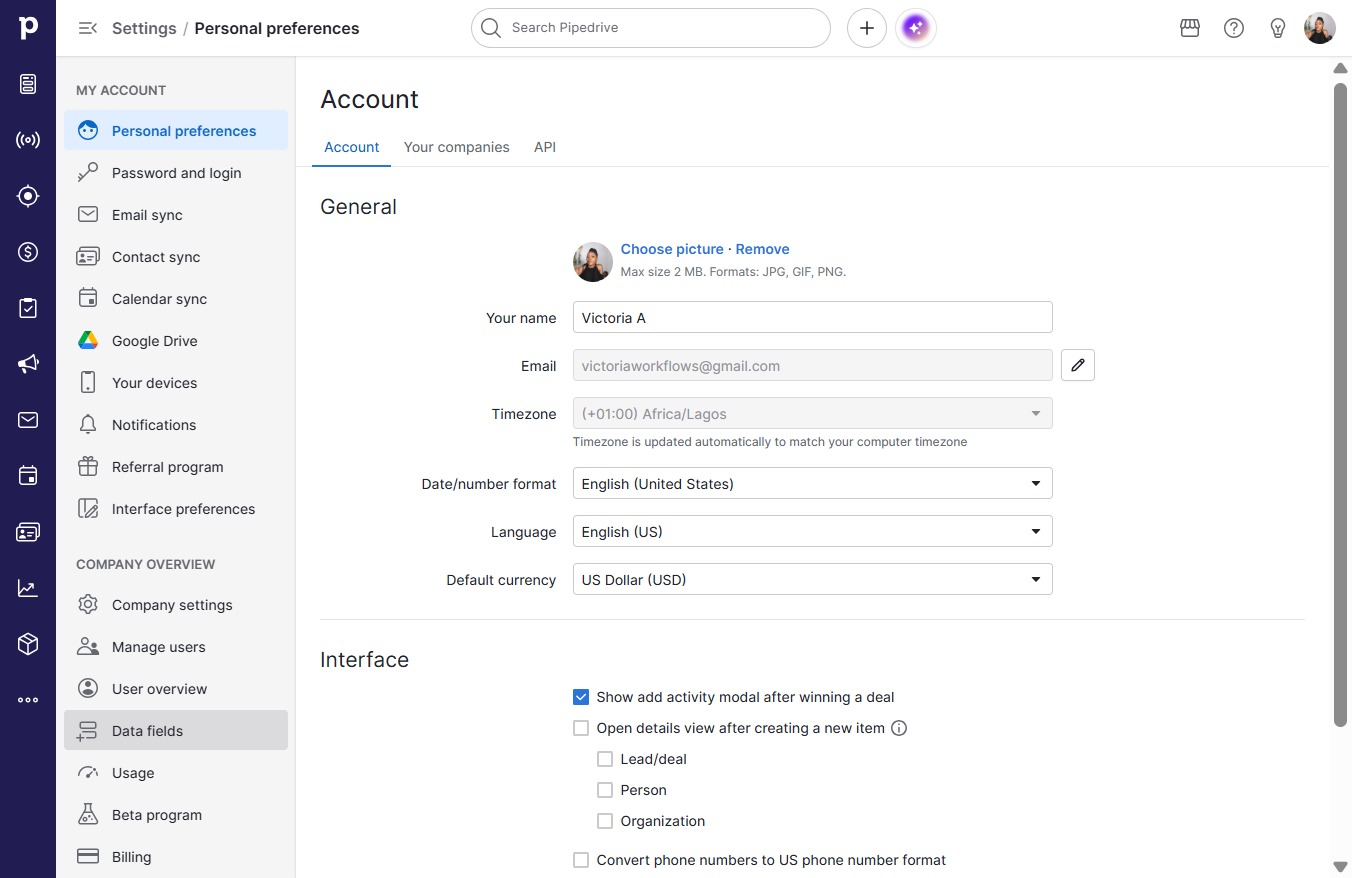
Task: Open Data fields settings
Action: 176,731
